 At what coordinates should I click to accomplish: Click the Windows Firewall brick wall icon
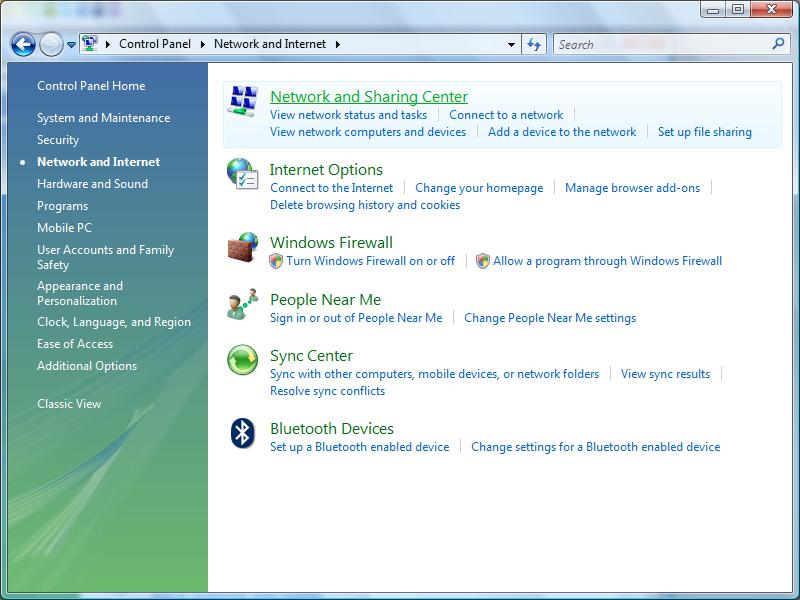point(243,247)
